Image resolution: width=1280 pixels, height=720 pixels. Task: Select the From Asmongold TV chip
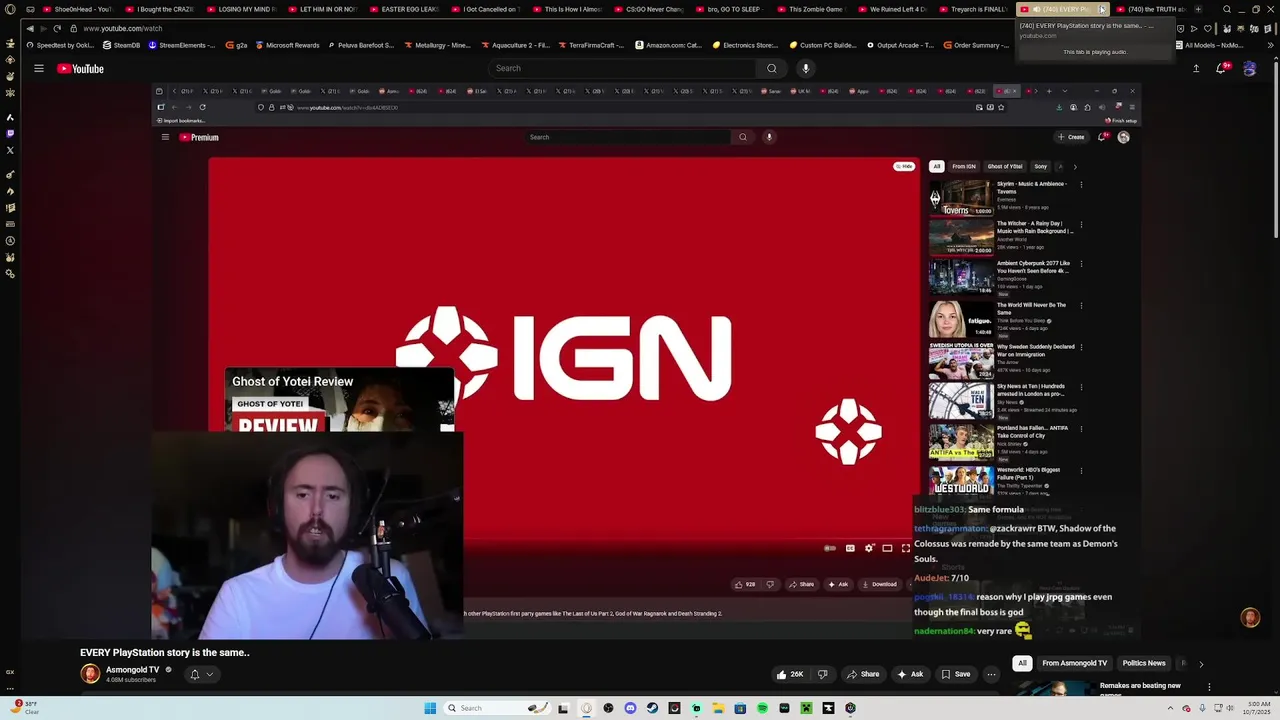(x=1074, y=663)
